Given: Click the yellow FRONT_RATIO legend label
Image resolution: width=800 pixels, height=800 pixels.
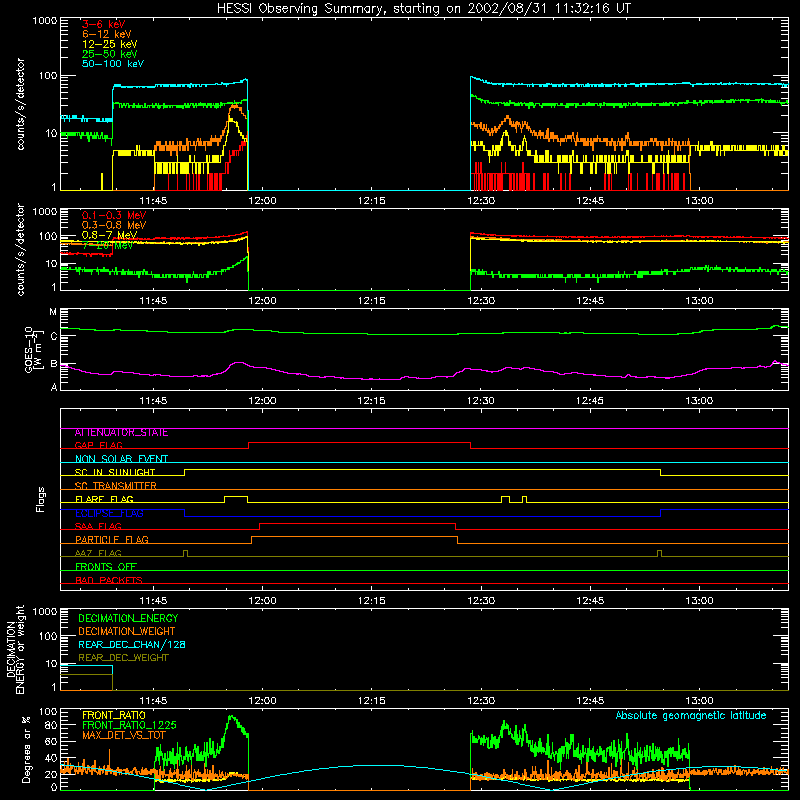Looking at the screenshot, I should [114, 715].
